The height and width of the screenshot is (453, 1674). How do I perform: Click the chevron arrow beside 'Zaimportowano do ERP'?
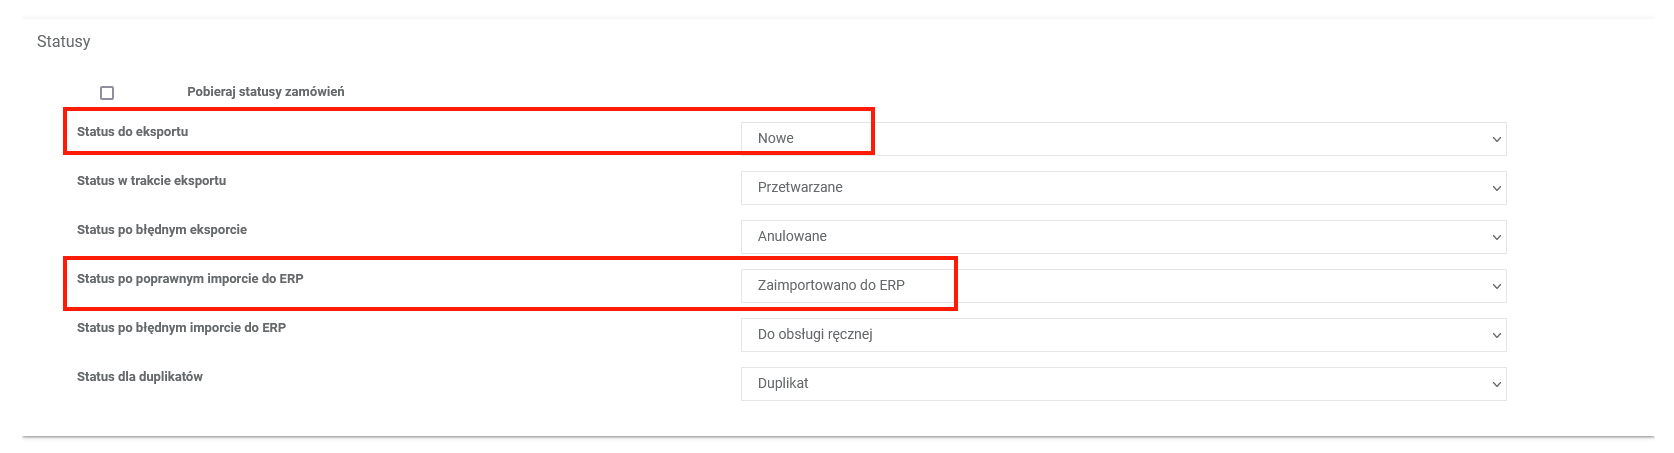click(x=1496, y=286)
